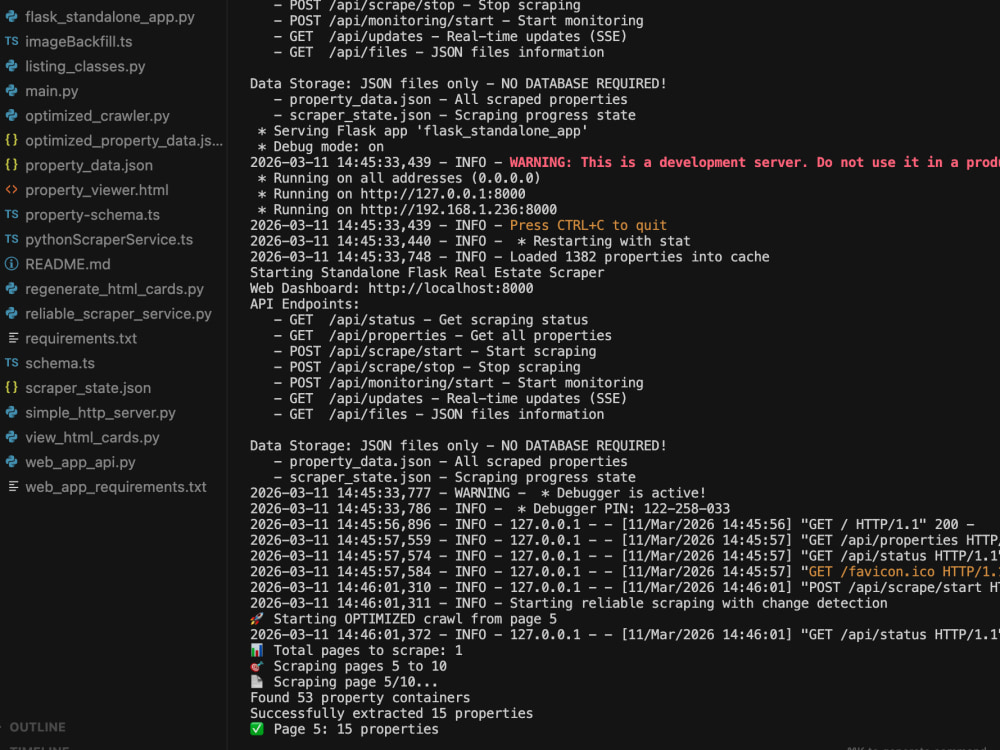The height and width of the screenshot is (750, 1000).
Task: Click 'Starting Standalone Flask Real Estate Scraper' line
Action: coord(427,273)
